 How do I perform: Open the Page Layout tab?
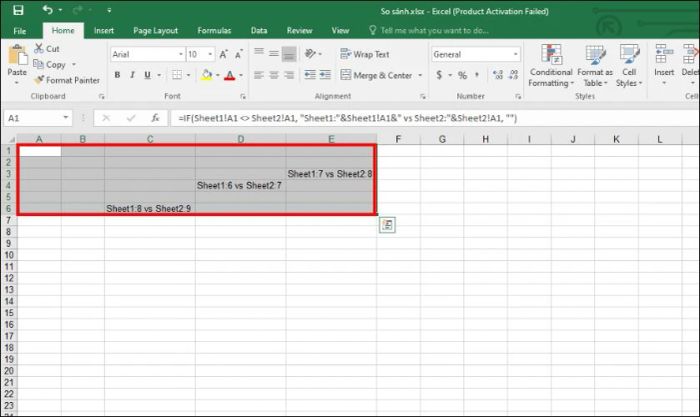pos(155,30)
